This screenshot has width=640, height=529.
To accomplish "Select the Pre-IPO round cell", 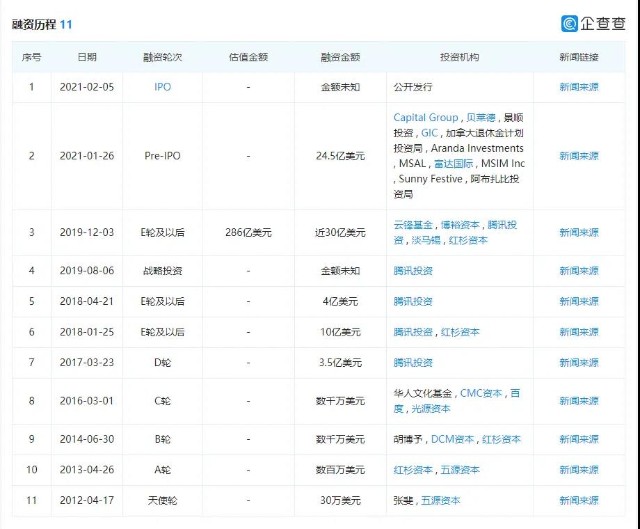I will [x=162, y=156].
